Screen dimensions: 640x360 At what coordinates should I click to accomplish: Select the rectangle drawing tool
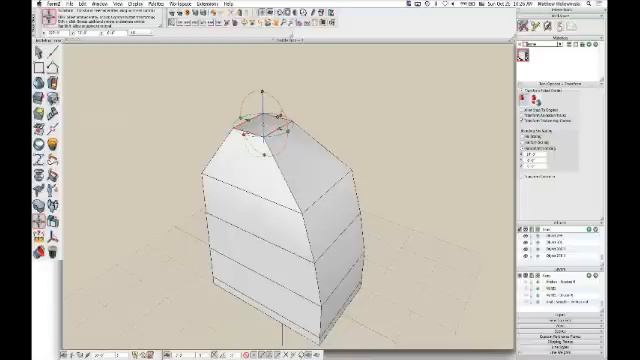(39, 67)
